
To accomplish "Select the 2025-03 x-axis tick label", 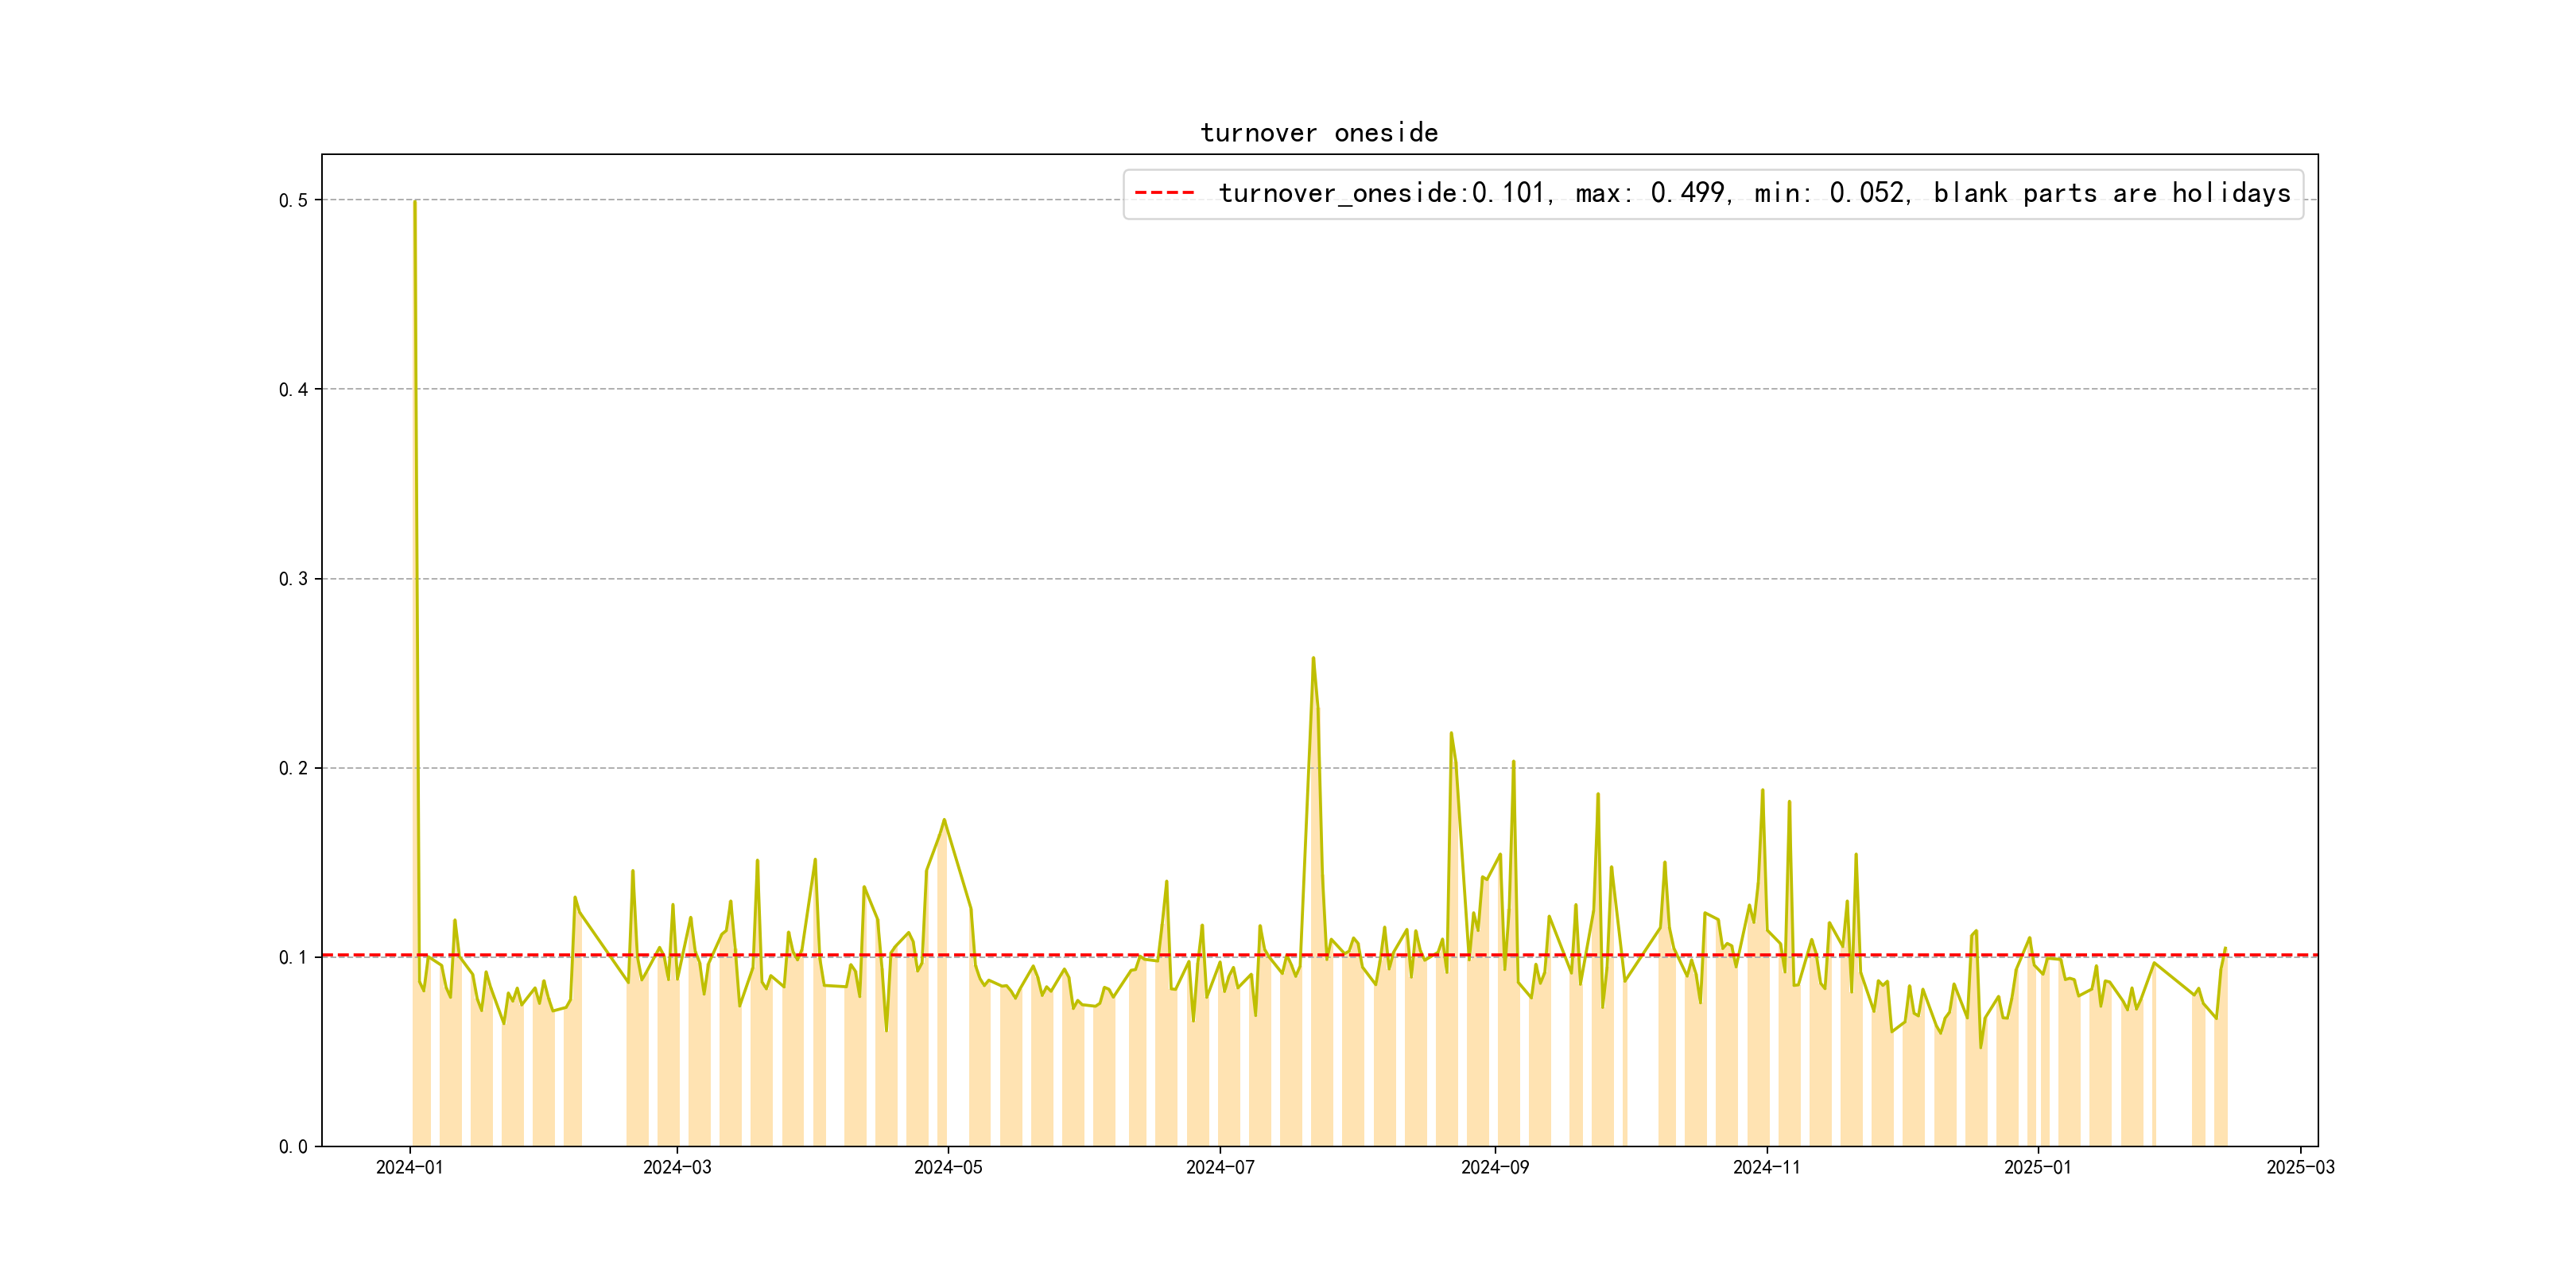I will pos(2300,1167).
